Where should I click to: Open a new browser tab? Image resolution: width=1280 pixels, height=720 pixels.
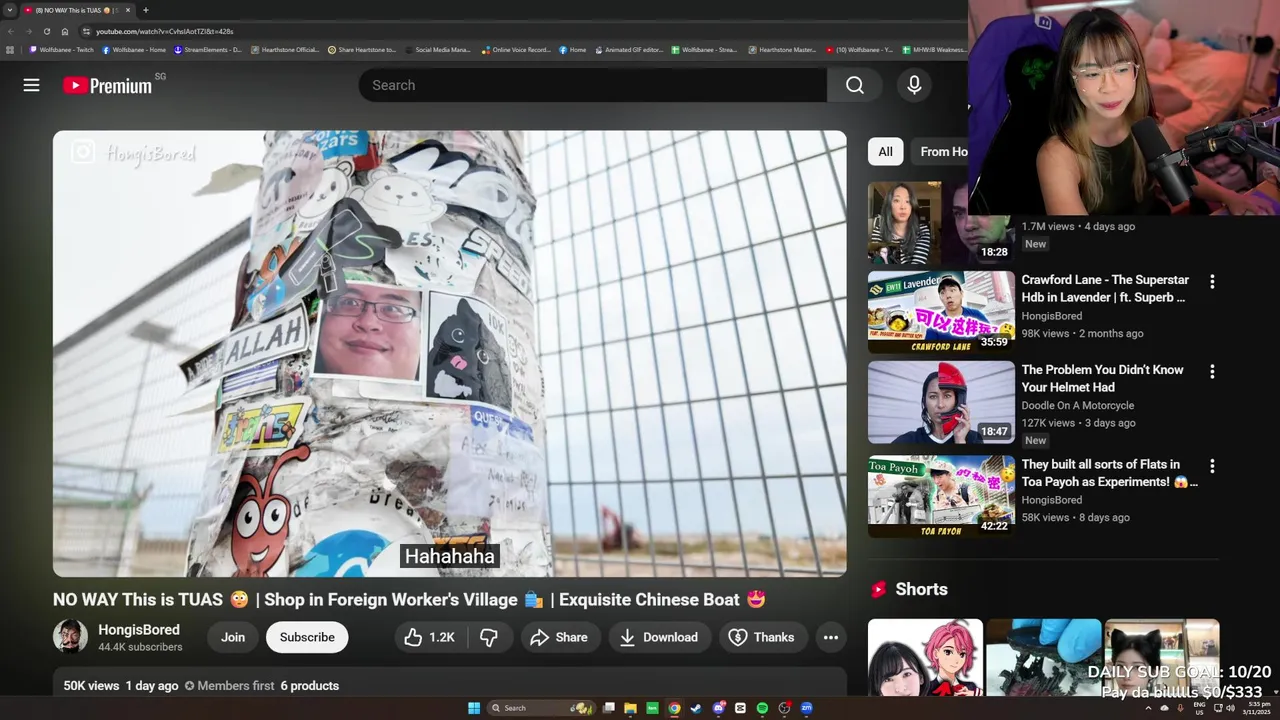pyautogui.click(x=146, y=10)
